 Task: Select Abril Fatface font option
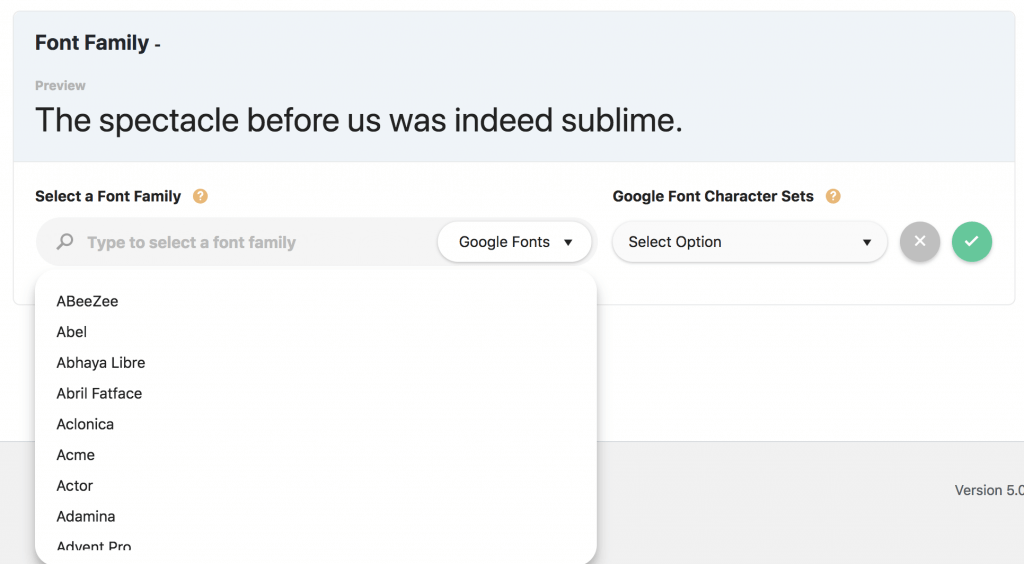(99, 393)
